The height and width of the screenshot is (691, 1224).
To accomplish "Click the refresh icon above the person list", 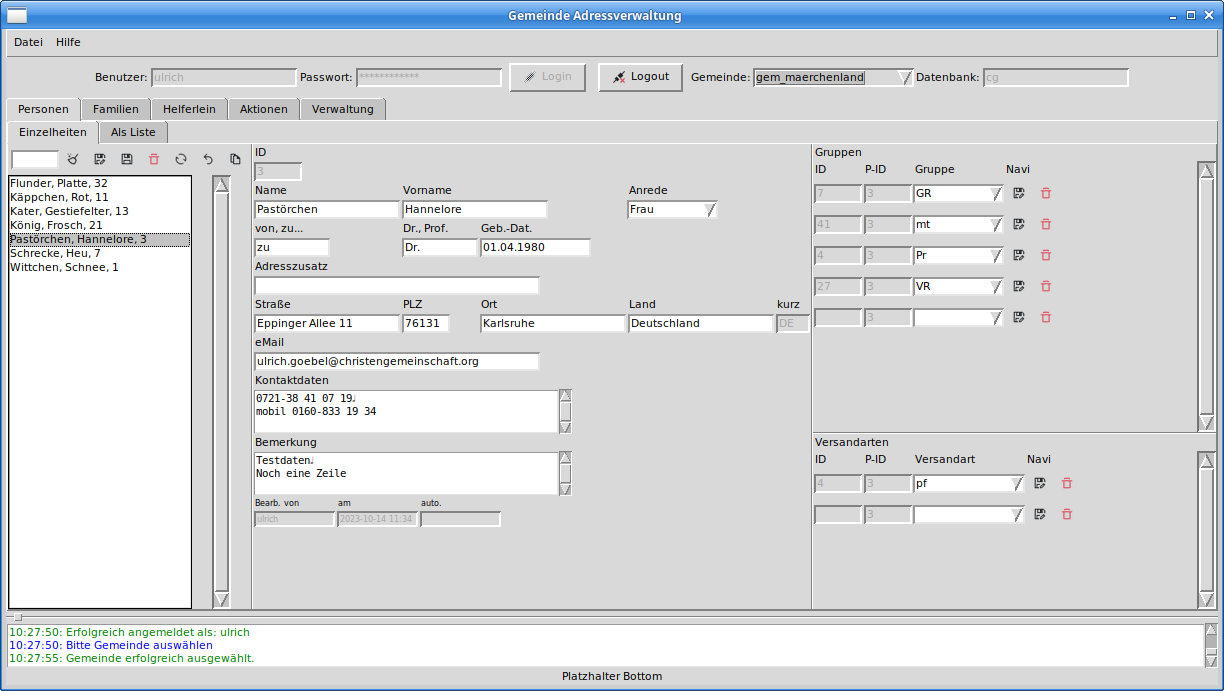I will tap(181, 159).
